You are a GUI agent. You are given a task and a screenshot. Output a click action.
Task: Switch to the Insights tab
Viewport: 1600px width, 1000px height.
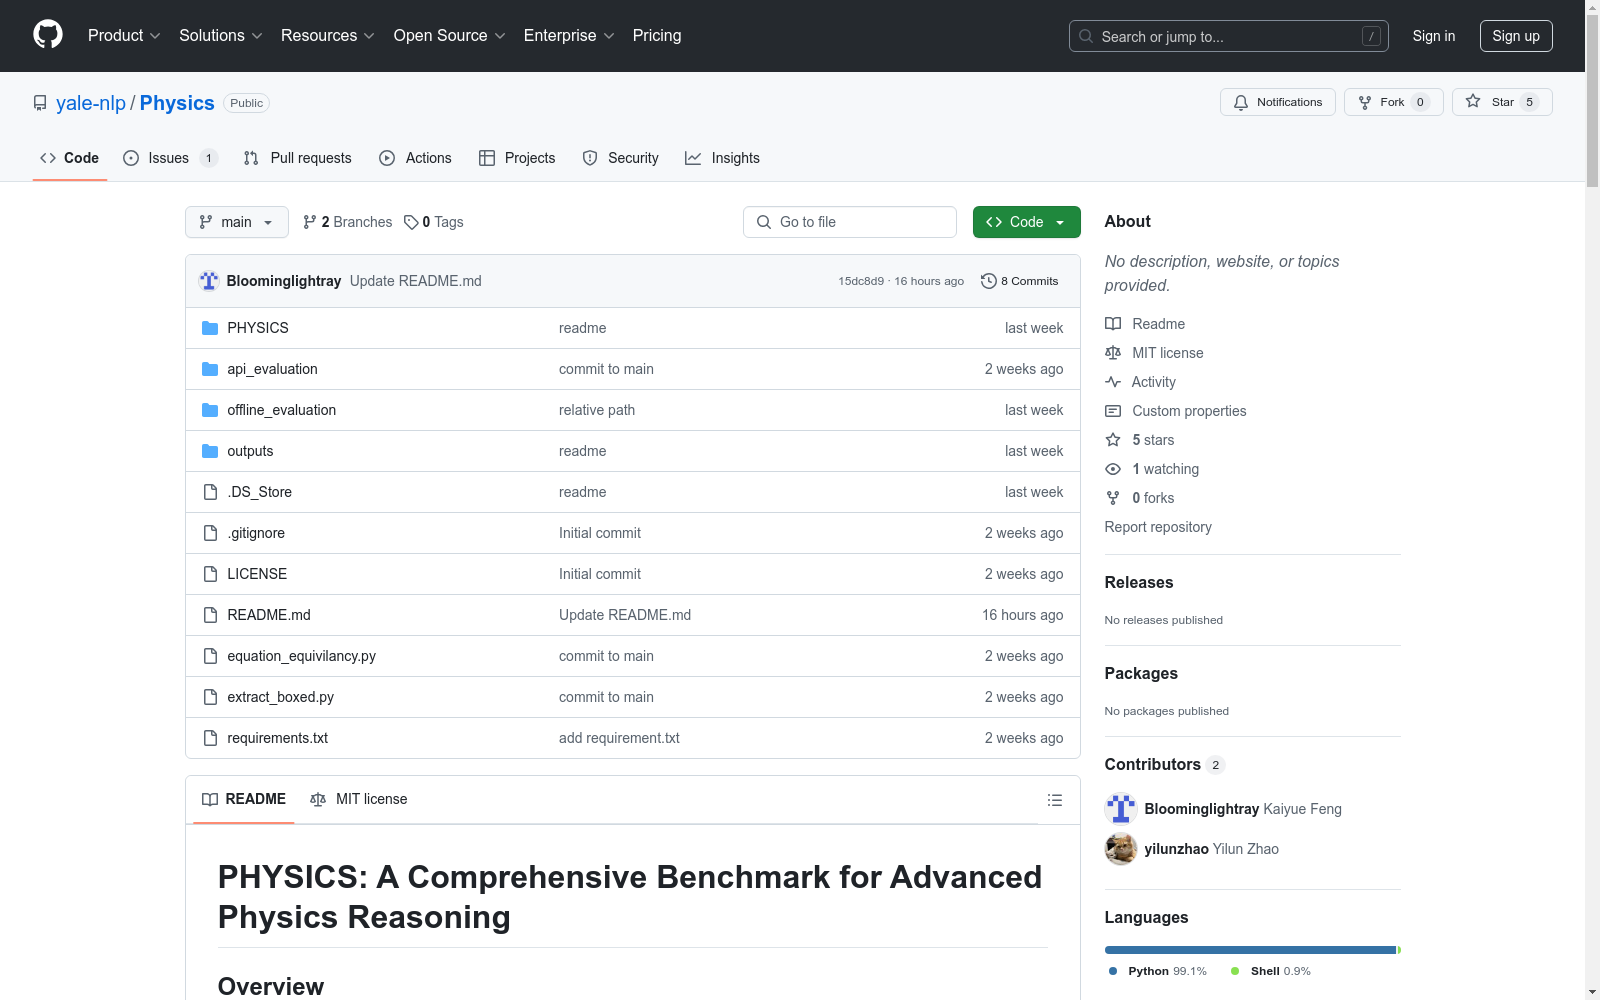722,158
